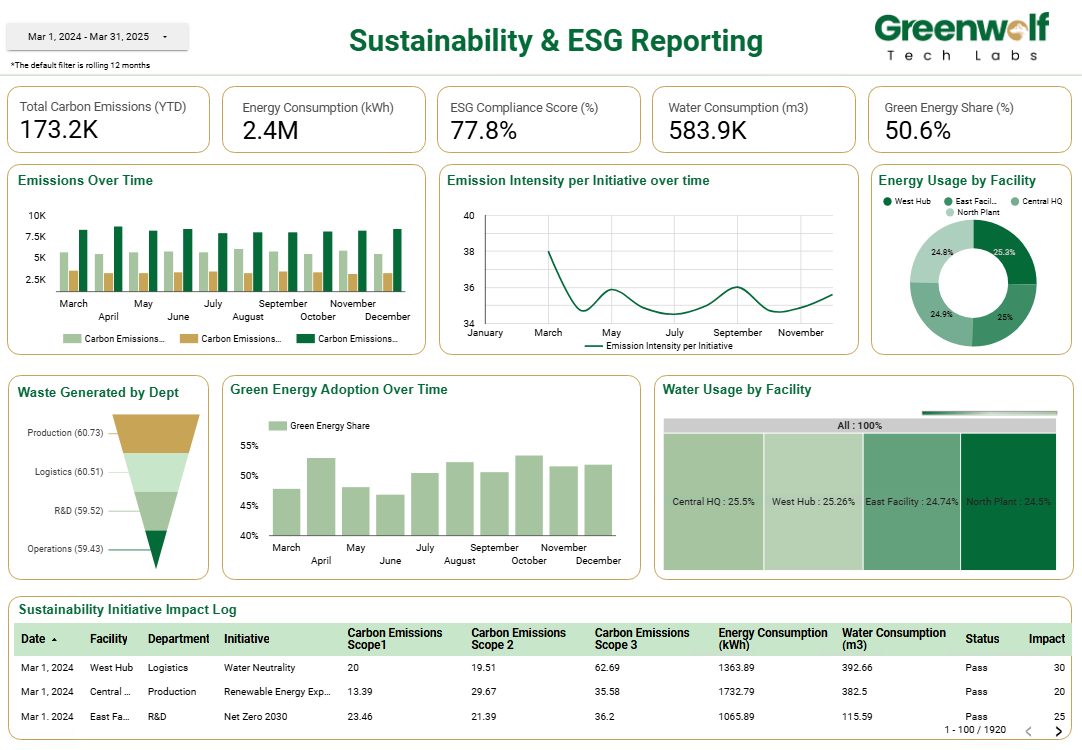This screenshot has width=1082, height=750.
Task: Go to next page of the impact log
Action: (x=1059, y=731)
